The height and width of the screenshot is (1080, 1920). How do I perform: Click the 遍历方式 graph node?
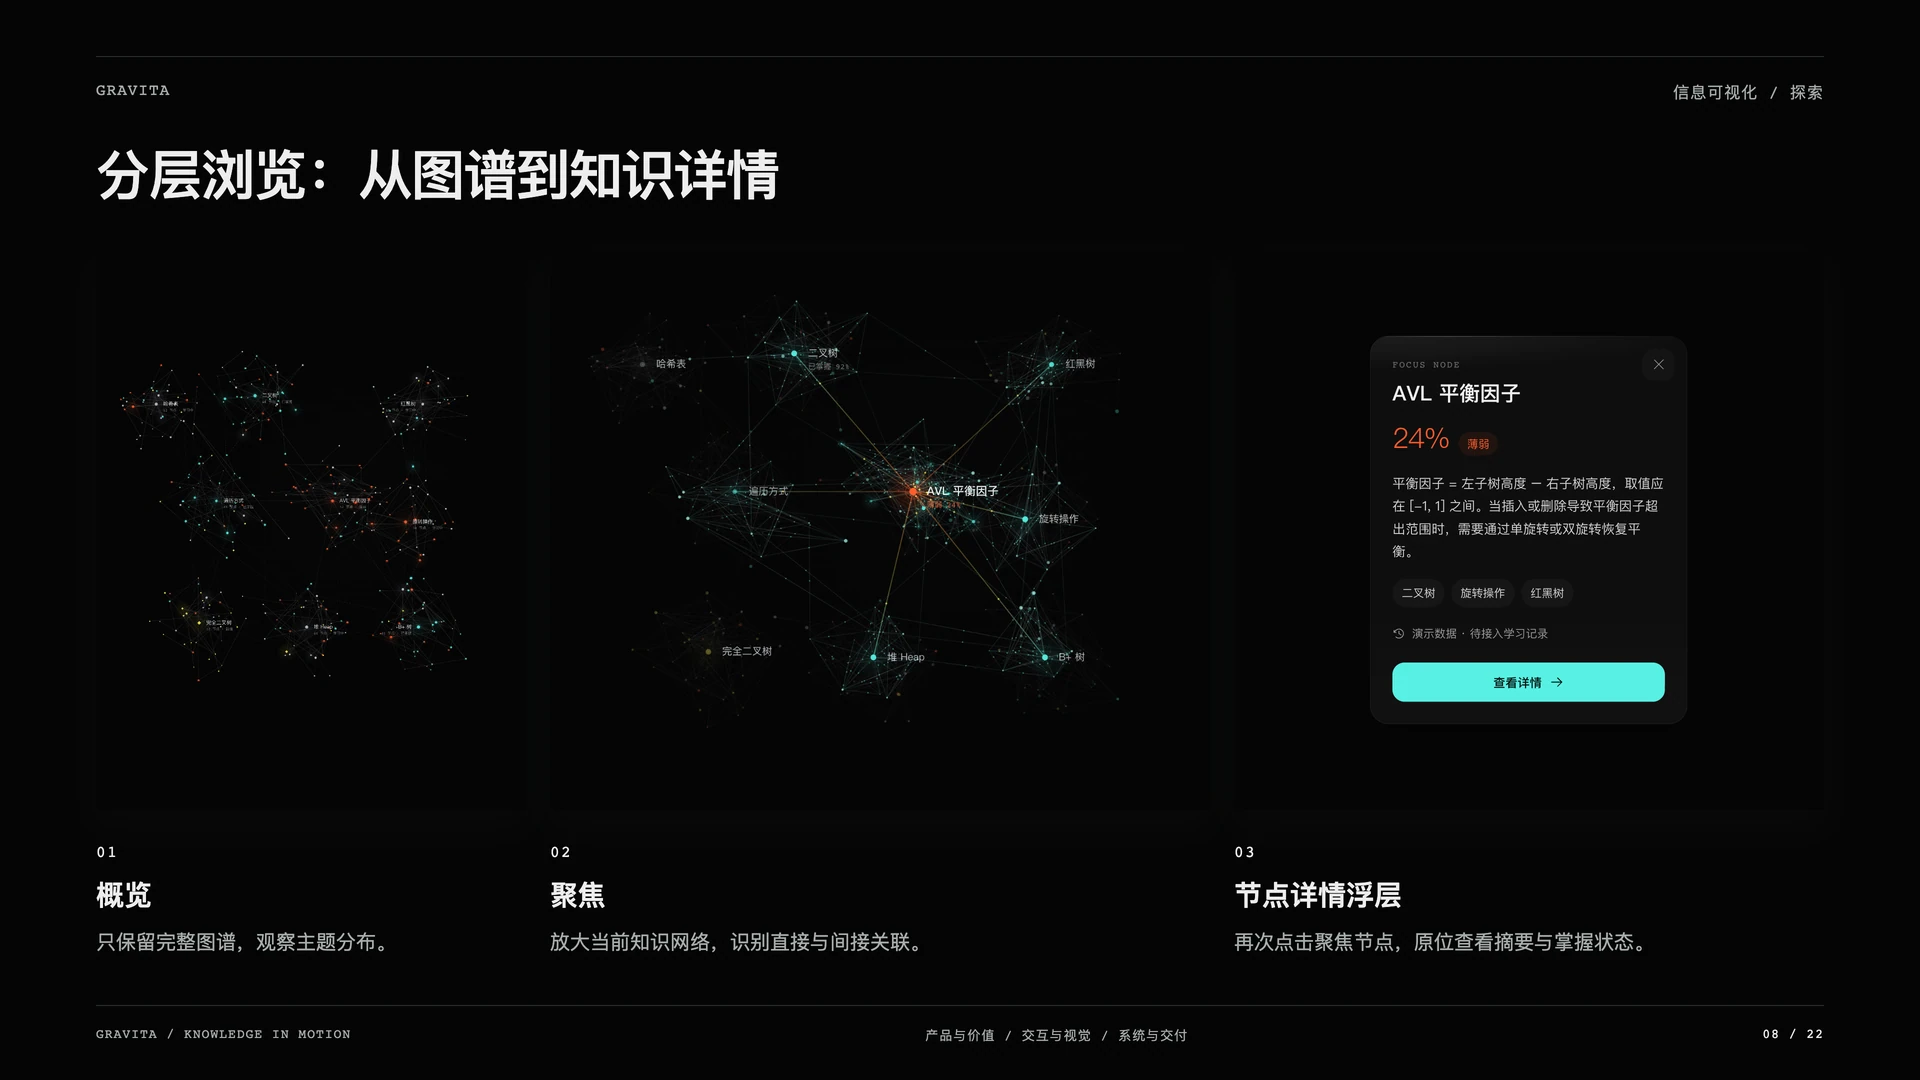click(735, 491)
